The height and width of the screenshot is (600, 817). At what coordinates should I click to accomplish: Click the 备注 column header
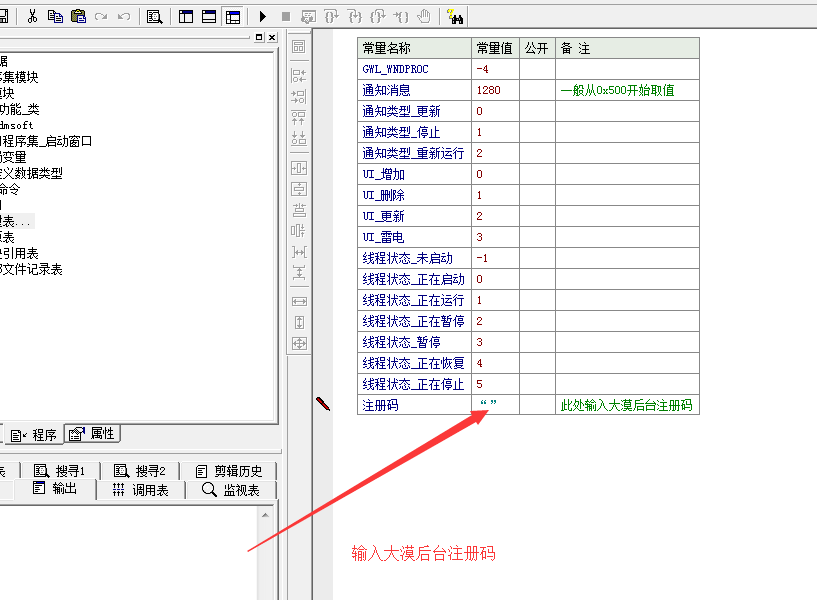coord(627,48)
